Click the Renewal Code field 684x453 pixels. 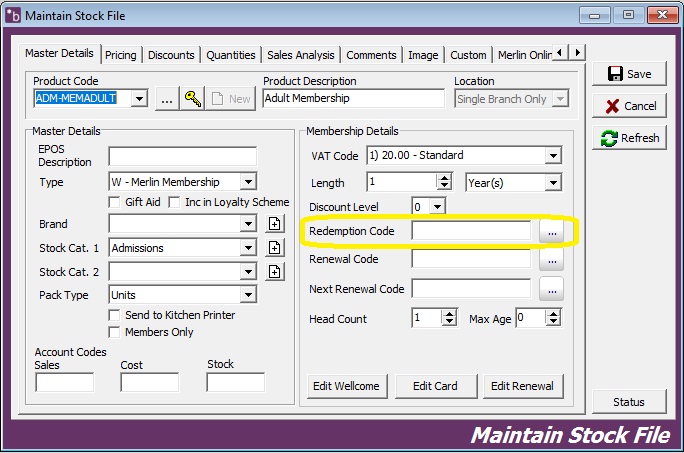click(471, 259)
